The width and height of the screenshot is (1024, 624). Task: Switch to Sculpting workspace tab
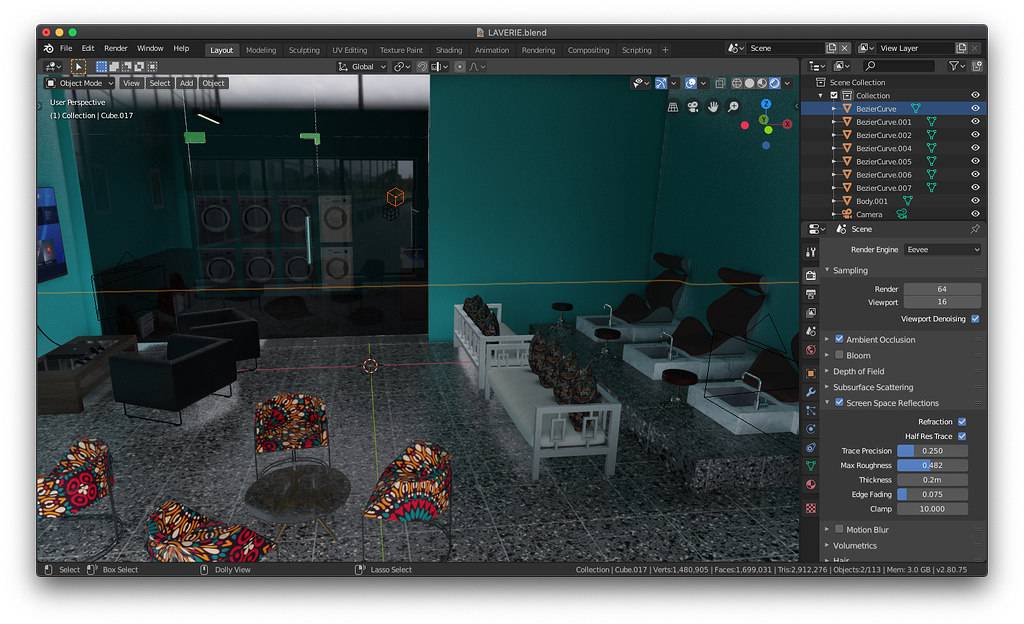click(304, 50)
